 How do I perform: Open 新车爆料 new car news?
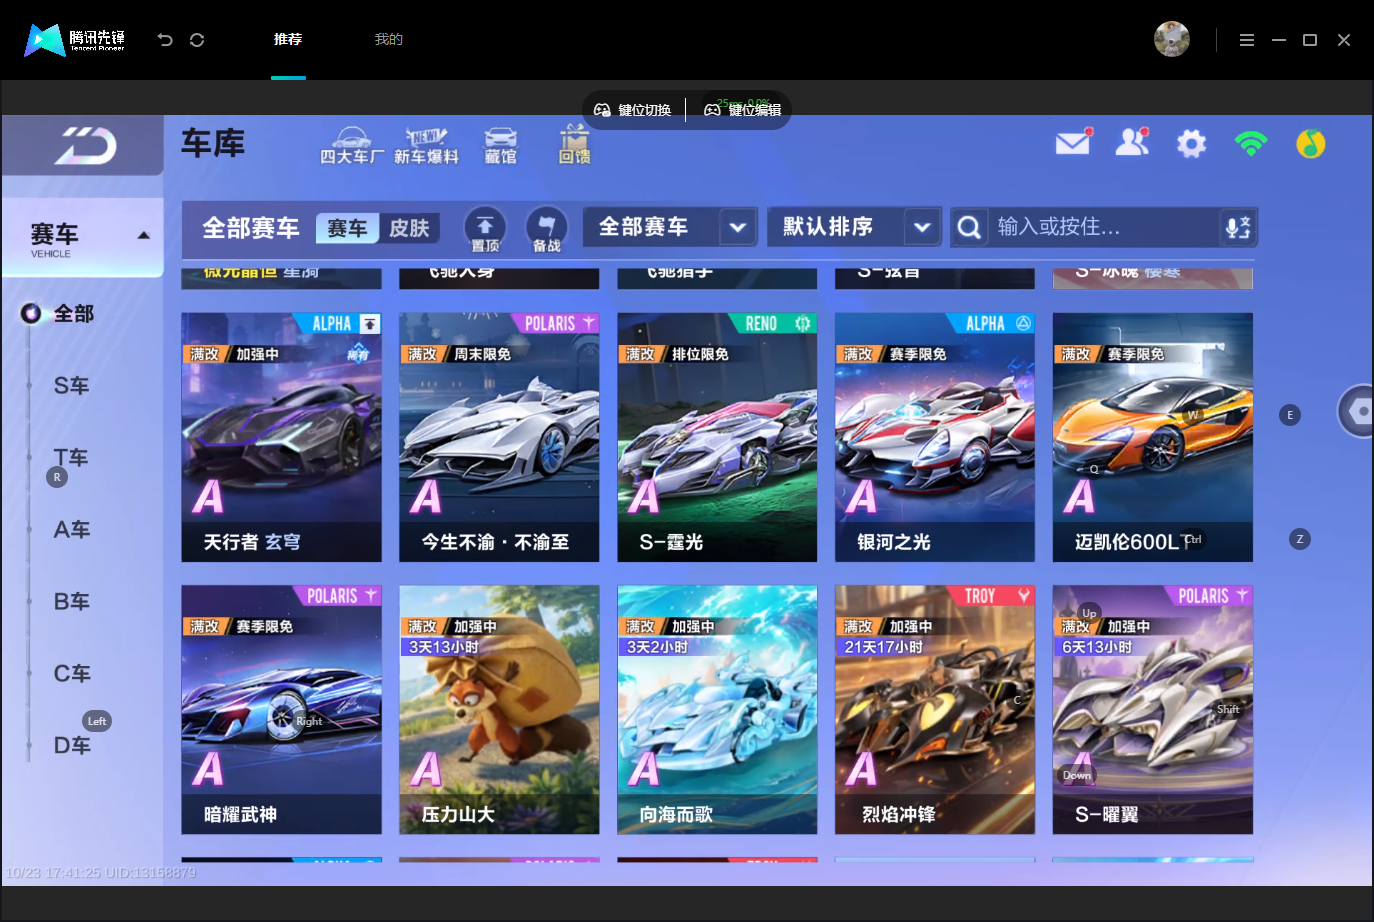coord(426,146)
